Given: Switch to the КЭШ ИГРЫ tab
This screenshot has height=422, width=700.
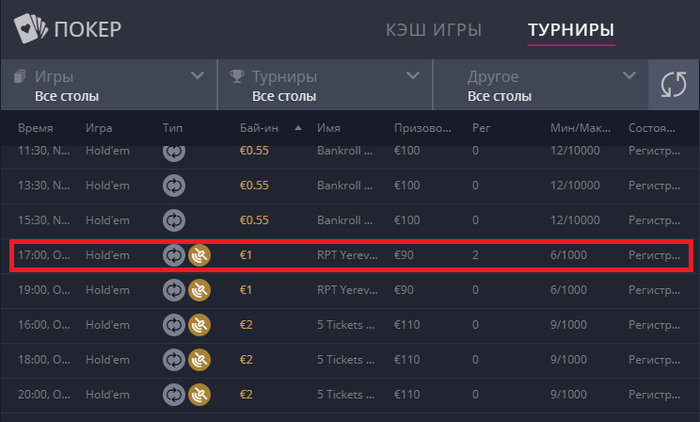Looking at the screenshot, I should point(433,30).
